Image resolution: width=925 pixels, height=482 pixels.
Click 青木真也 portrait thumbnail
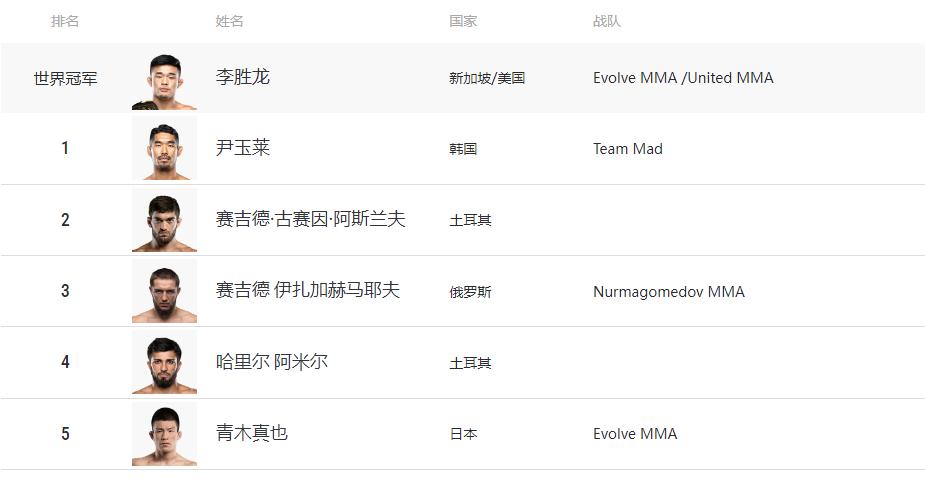coord(164,434)
